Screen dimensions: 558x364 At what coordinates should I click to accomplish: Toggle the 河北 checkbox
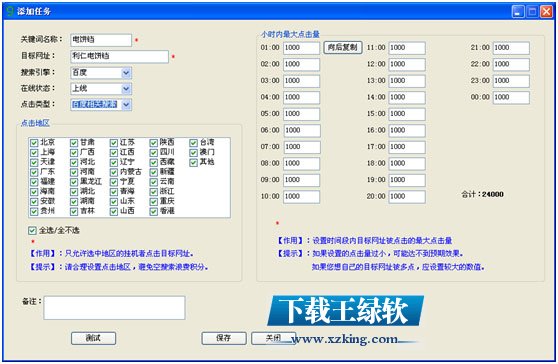(74, 163)
